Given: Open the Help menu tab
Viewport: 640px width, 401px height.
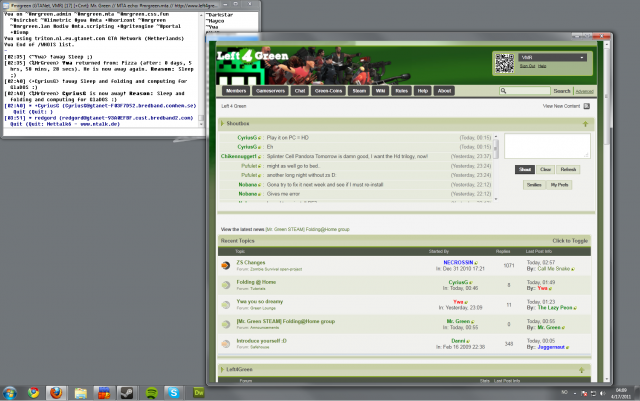Looking at the screenshot, I should 422,91.
